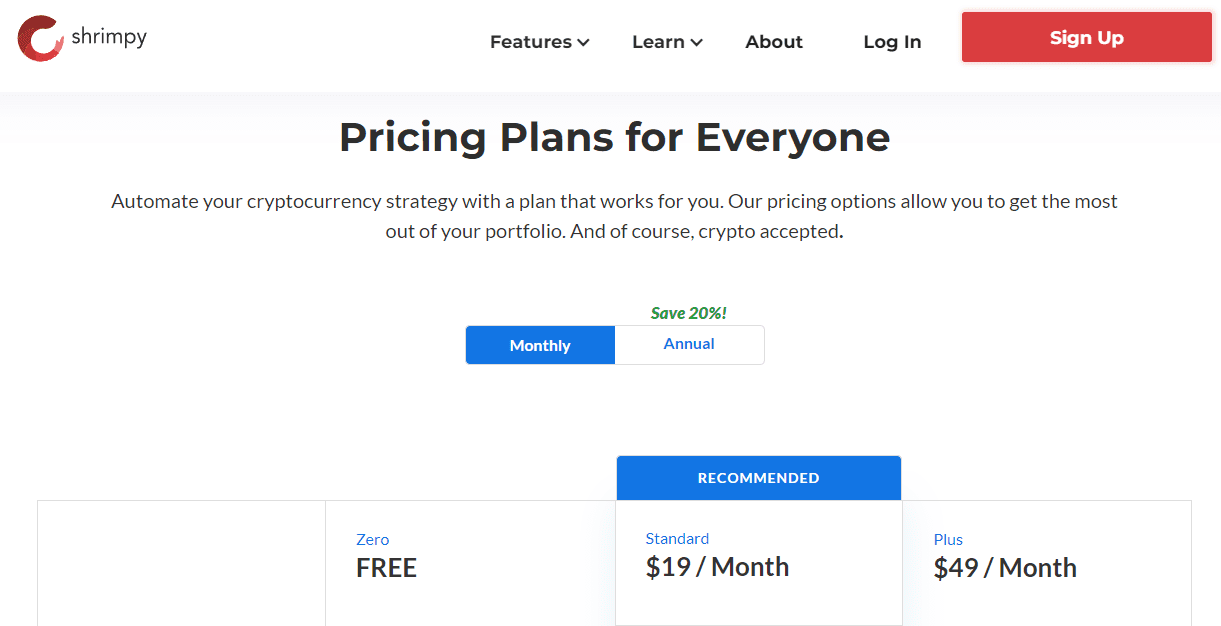This screenshot has height=626, width=1221.
Task: Click the $49 / Month price
Action: [1005, 568]
